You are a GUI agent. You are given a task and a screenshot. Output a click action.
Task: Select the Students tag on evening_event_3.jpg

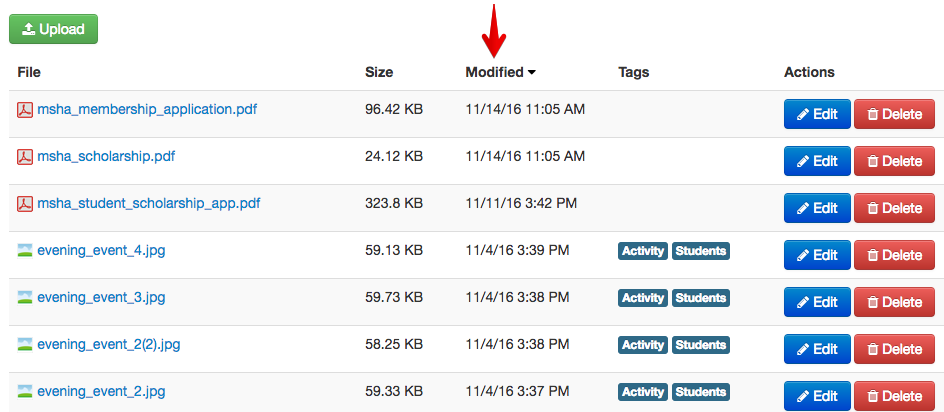(x=701, y=298)
